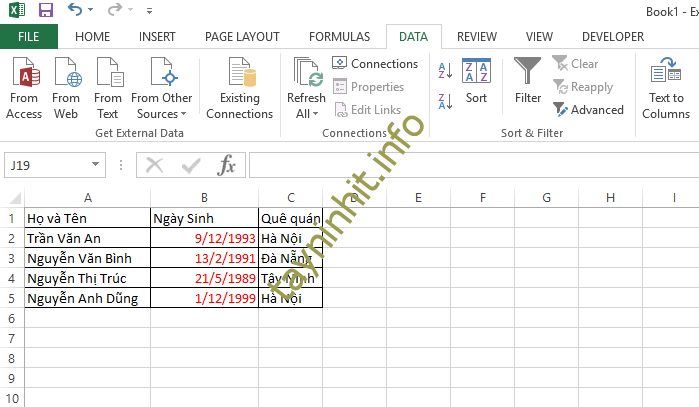Click the Sort Z to A icon

tap(445, 101)
